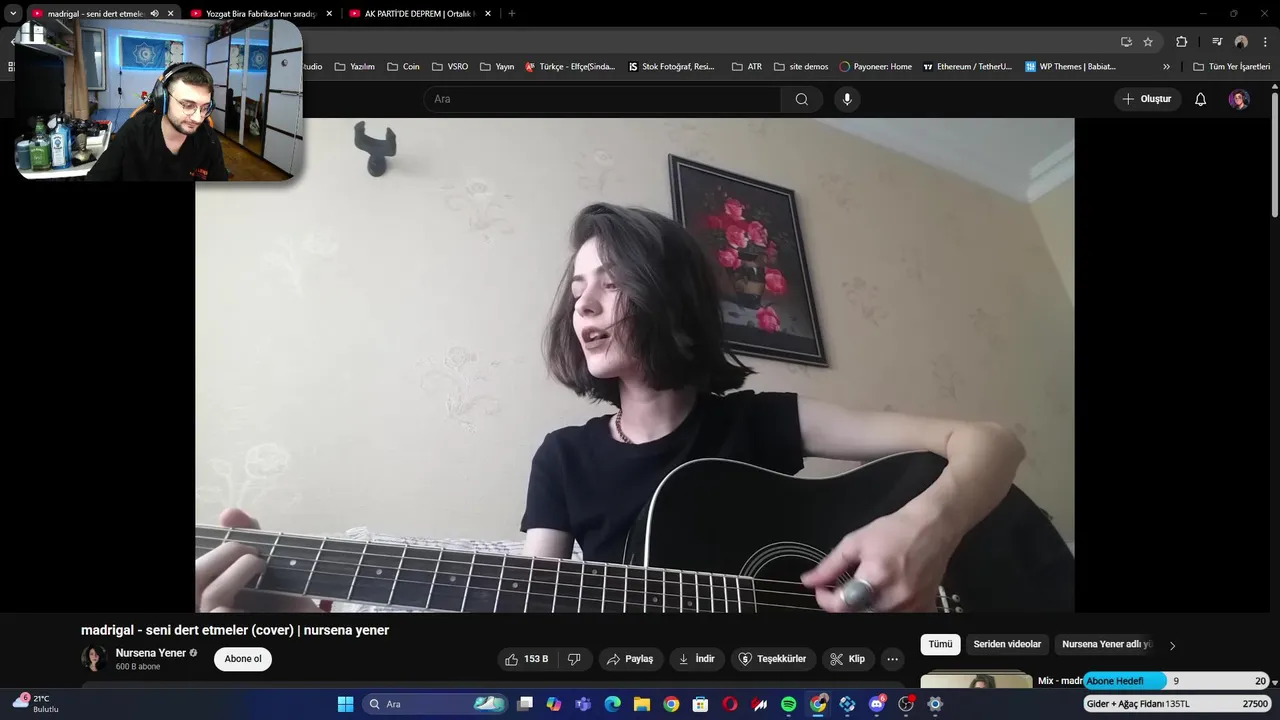Bookmark this page with star icon

tap(1148, 42)
